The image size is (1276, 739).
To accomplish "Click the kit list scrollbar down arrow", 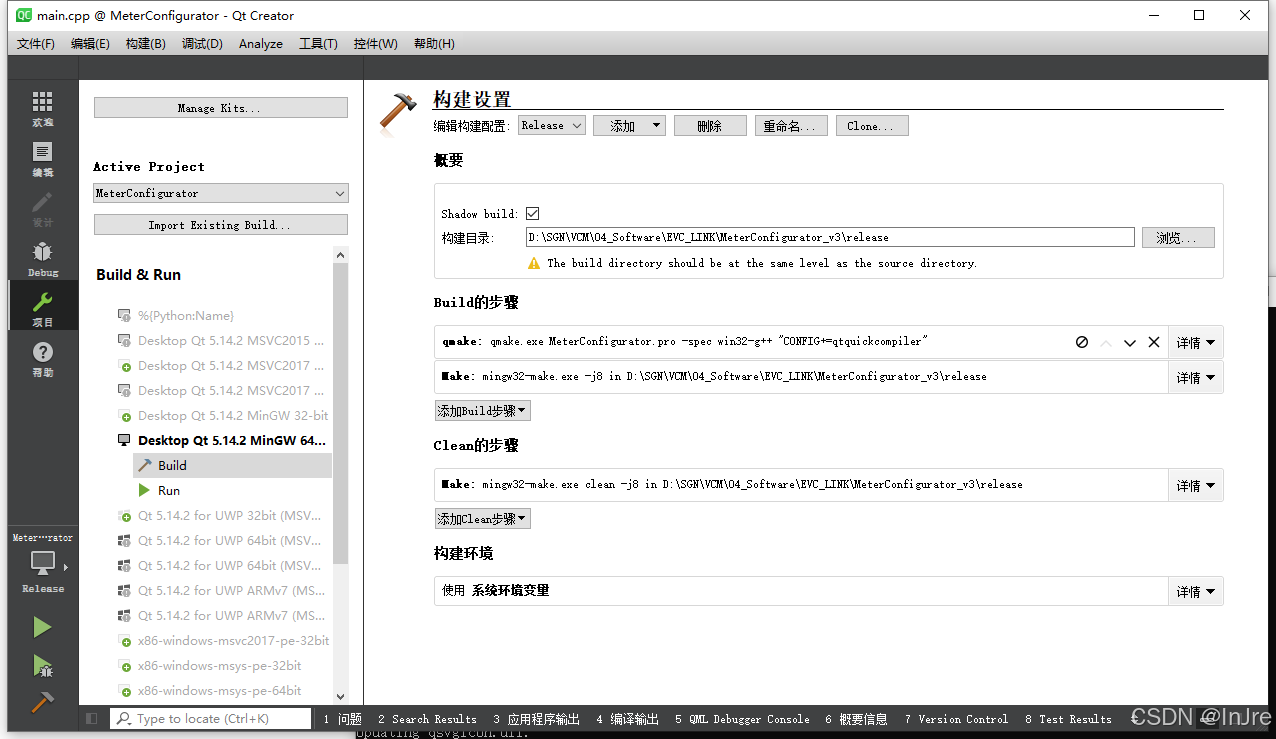I will click(x=340, y=696).
